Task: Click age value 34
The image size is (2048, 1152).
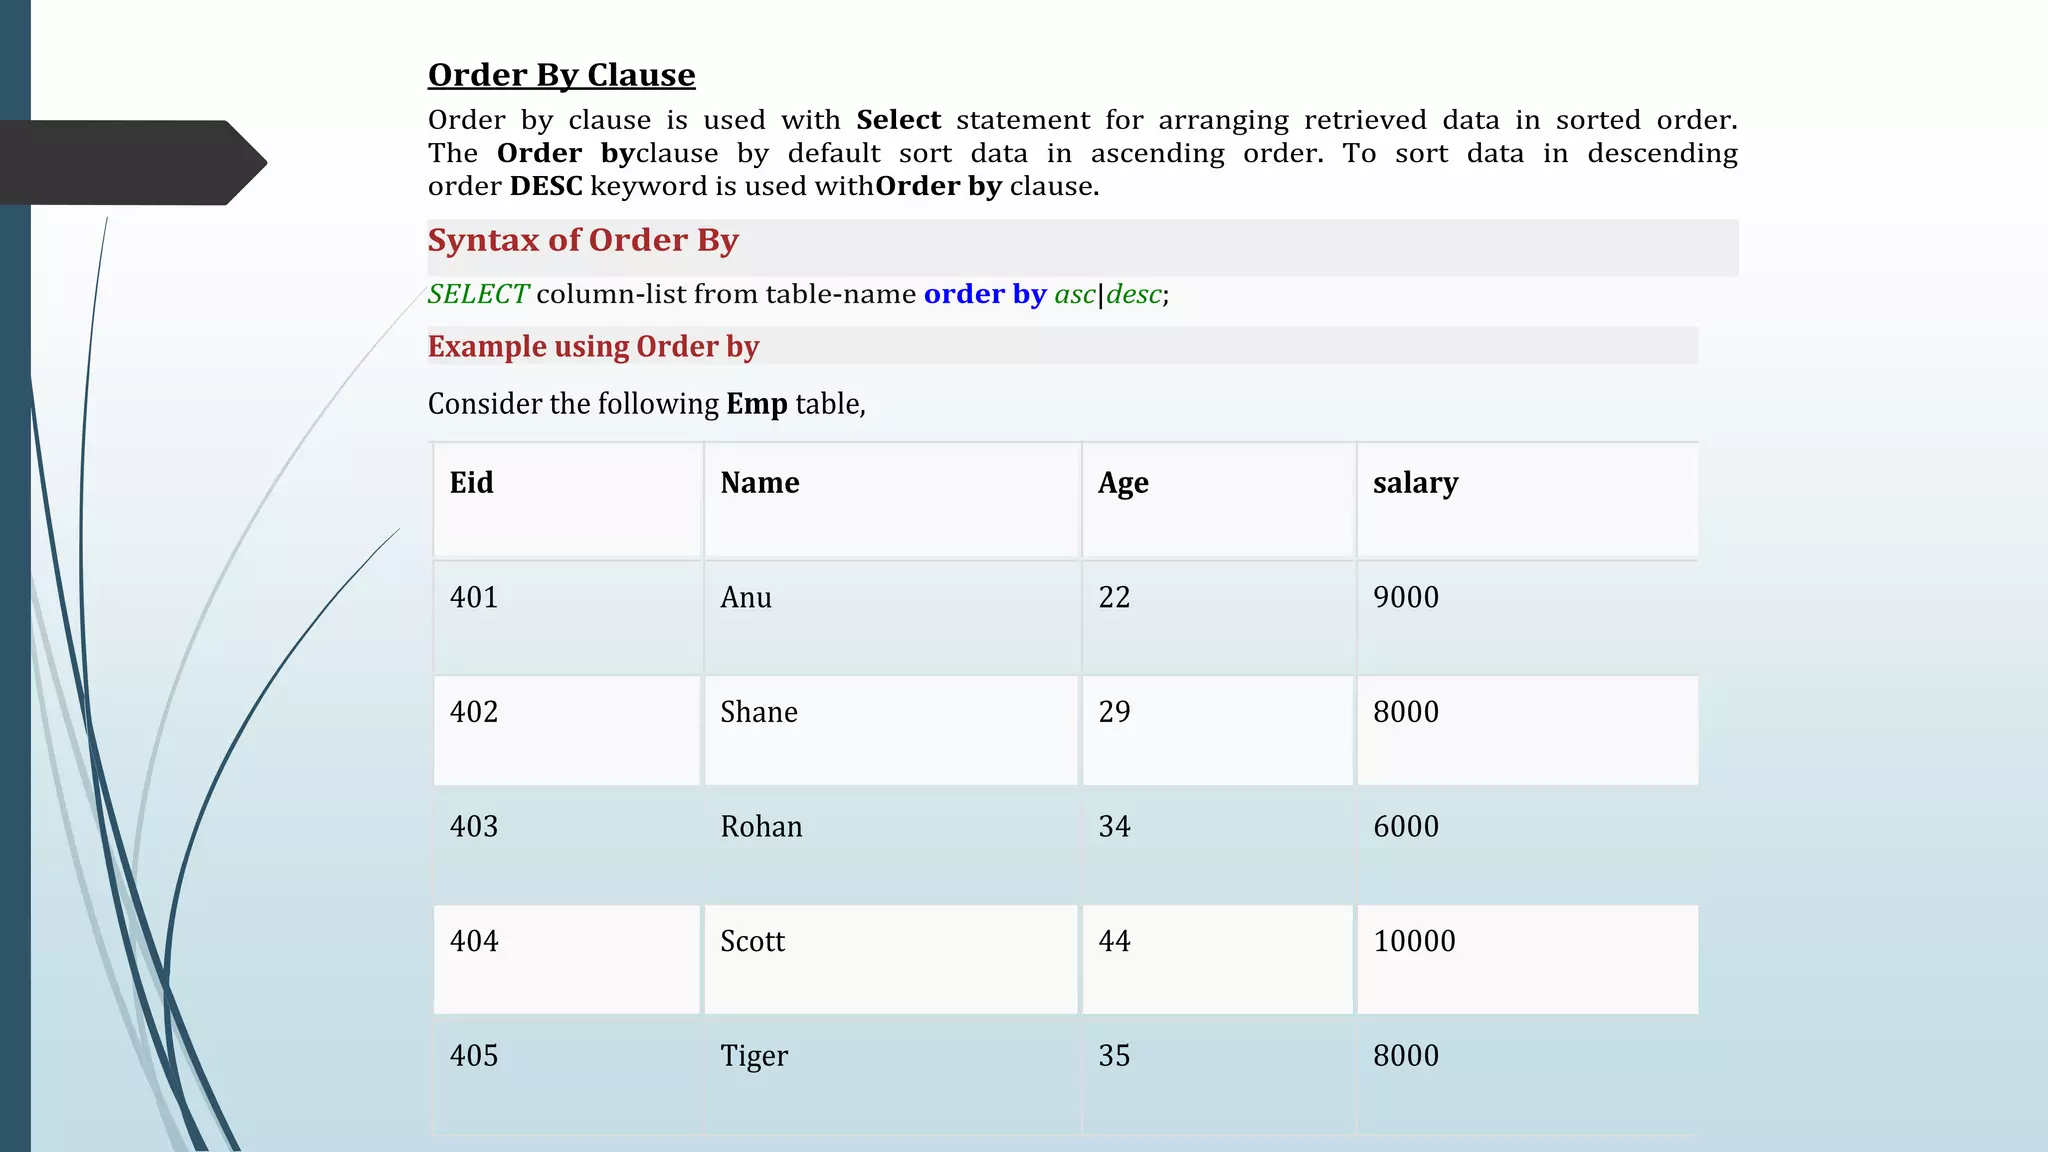Action: [x=1114, y=827]
